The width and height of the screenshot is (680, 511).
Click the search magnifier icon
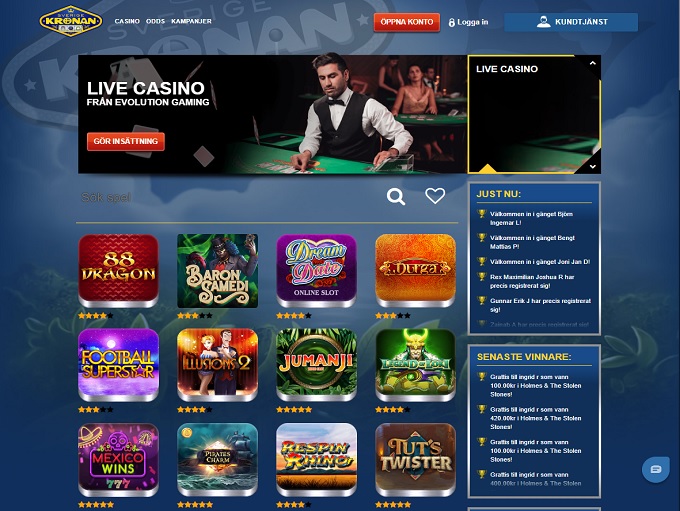396,197
